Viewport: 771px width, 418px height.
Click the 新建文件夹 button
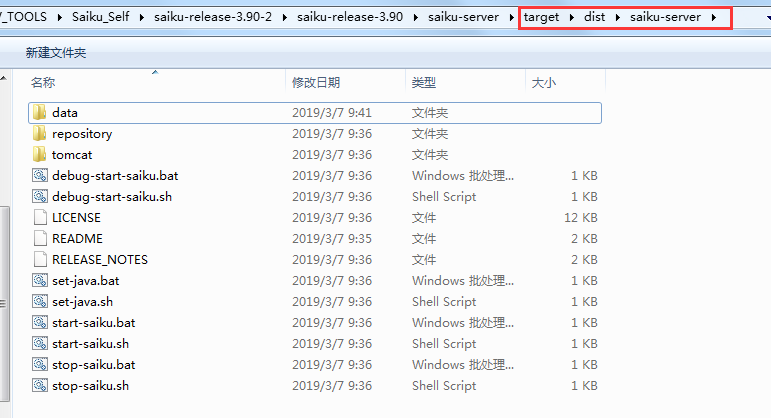pyautogui.click(x=56, y=53)
